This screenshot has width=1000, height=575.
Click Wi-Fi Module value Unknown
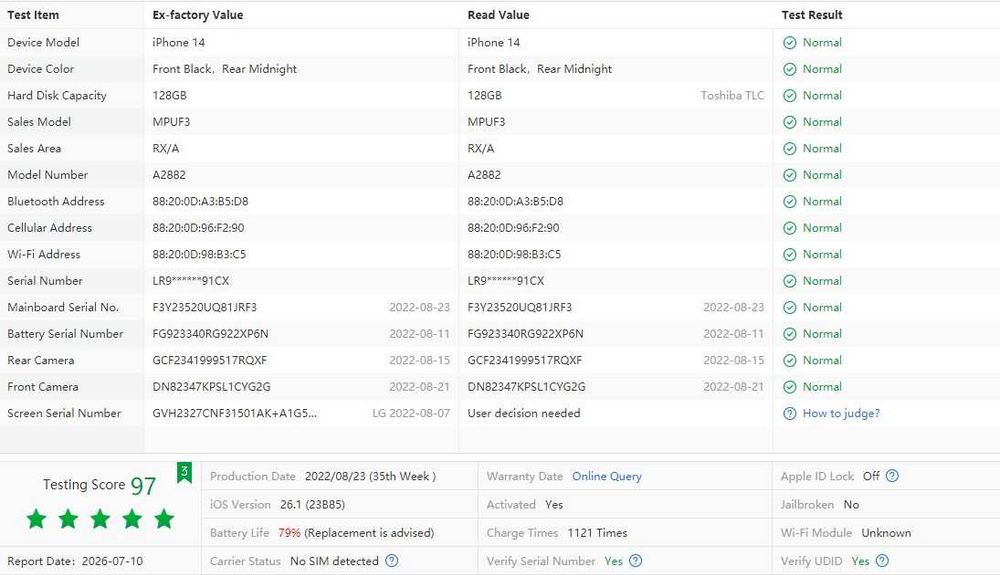886,532
